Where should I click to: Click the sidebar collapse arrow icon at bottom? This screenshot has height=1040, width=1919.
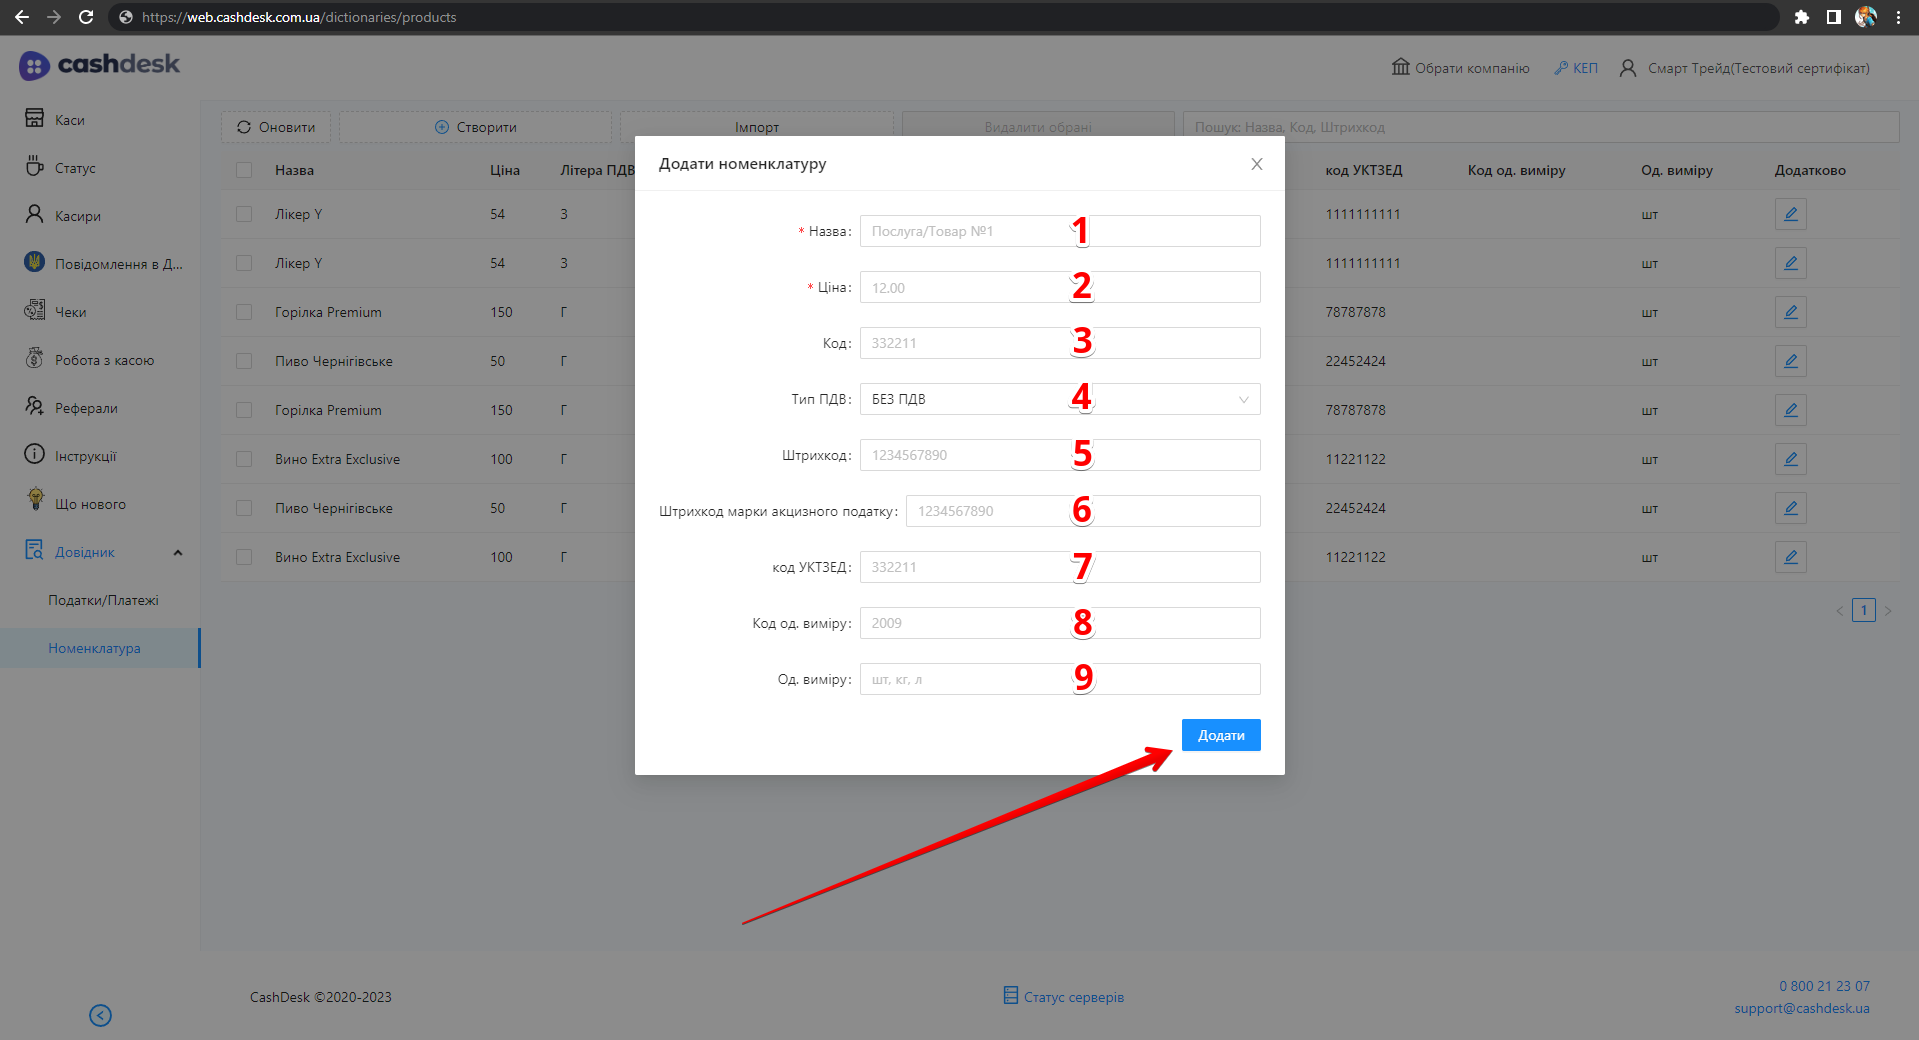pos(100,1015)
